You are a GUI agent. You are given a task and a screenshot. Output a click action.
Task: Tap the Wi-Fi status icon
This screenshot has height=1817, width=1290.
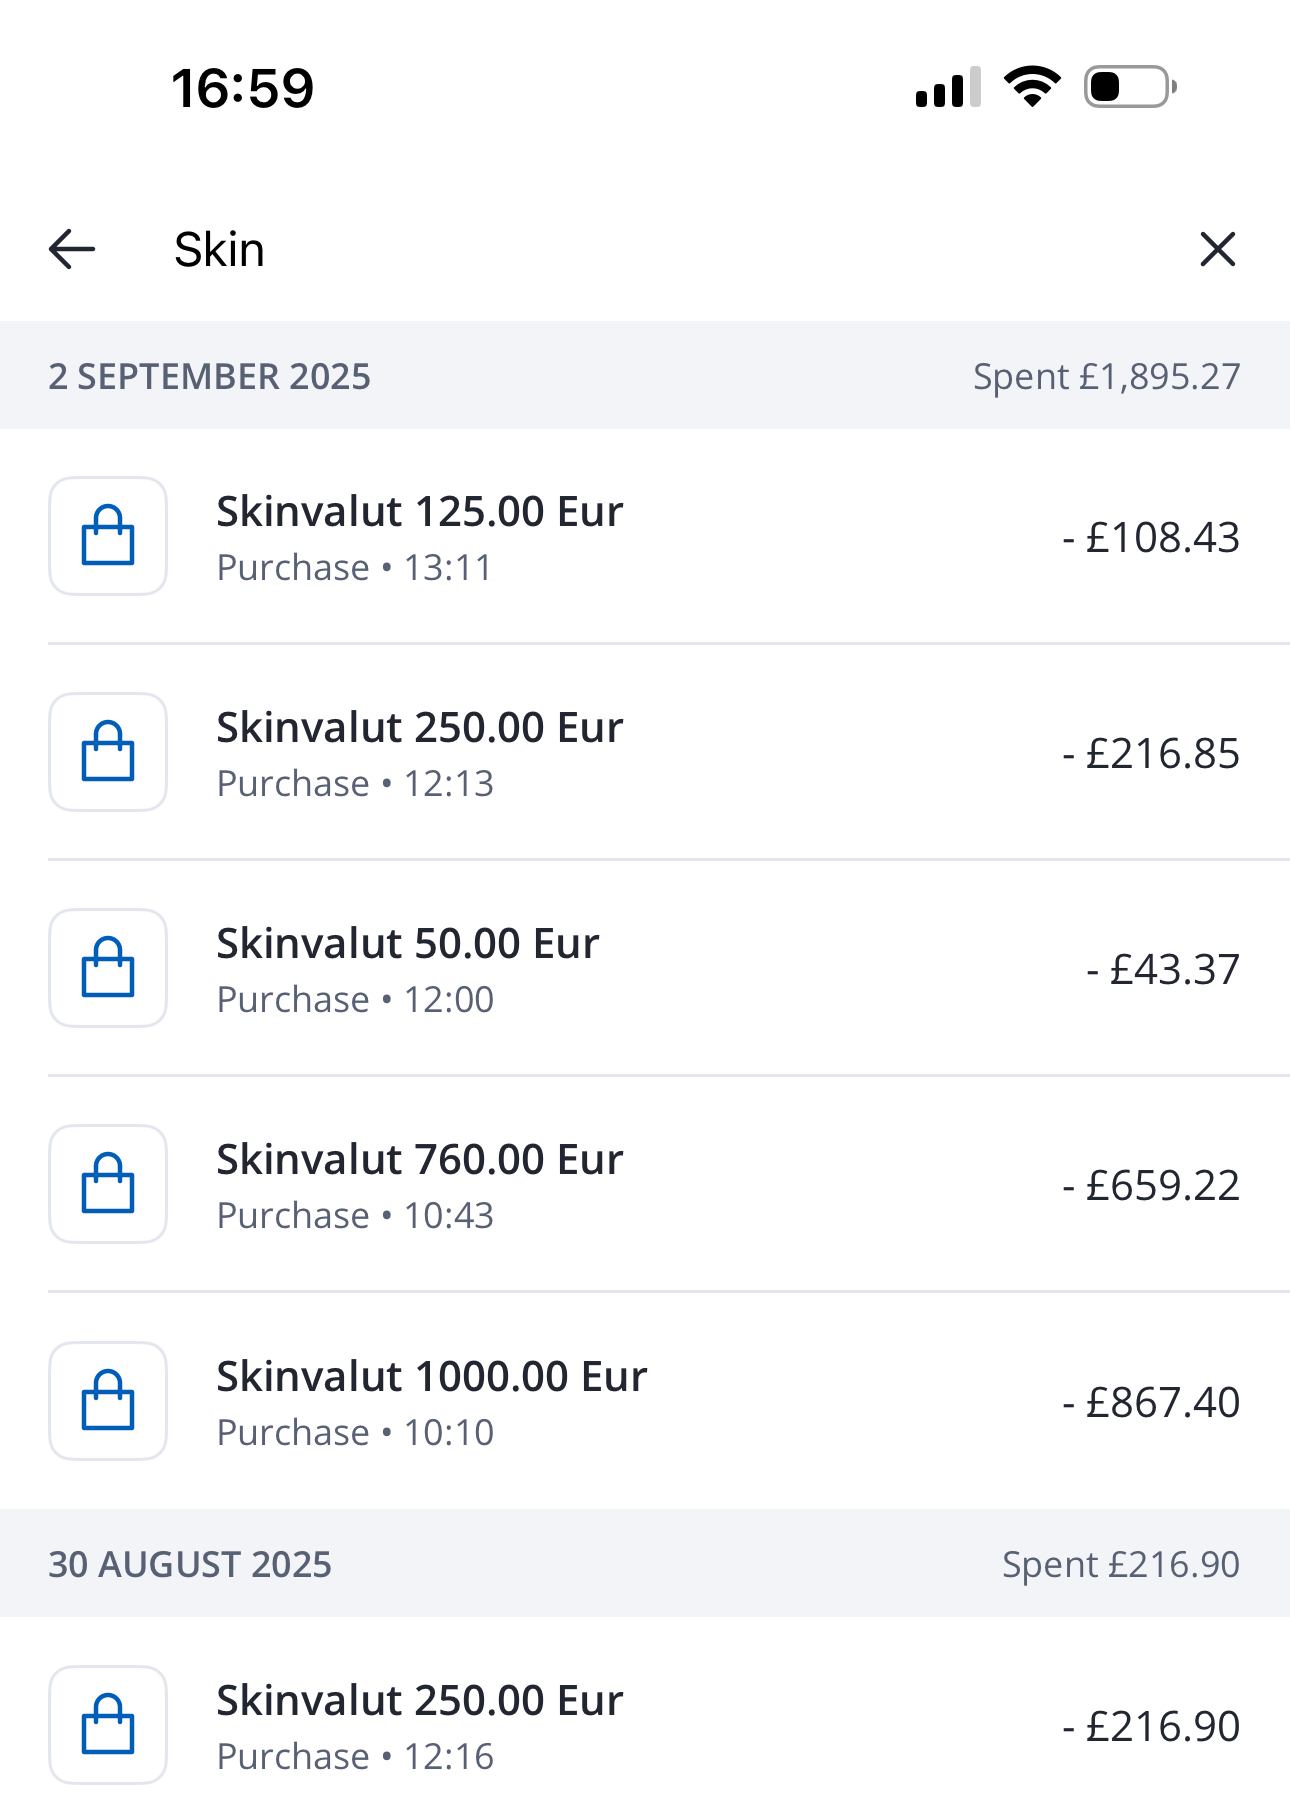coord(1032,87)
